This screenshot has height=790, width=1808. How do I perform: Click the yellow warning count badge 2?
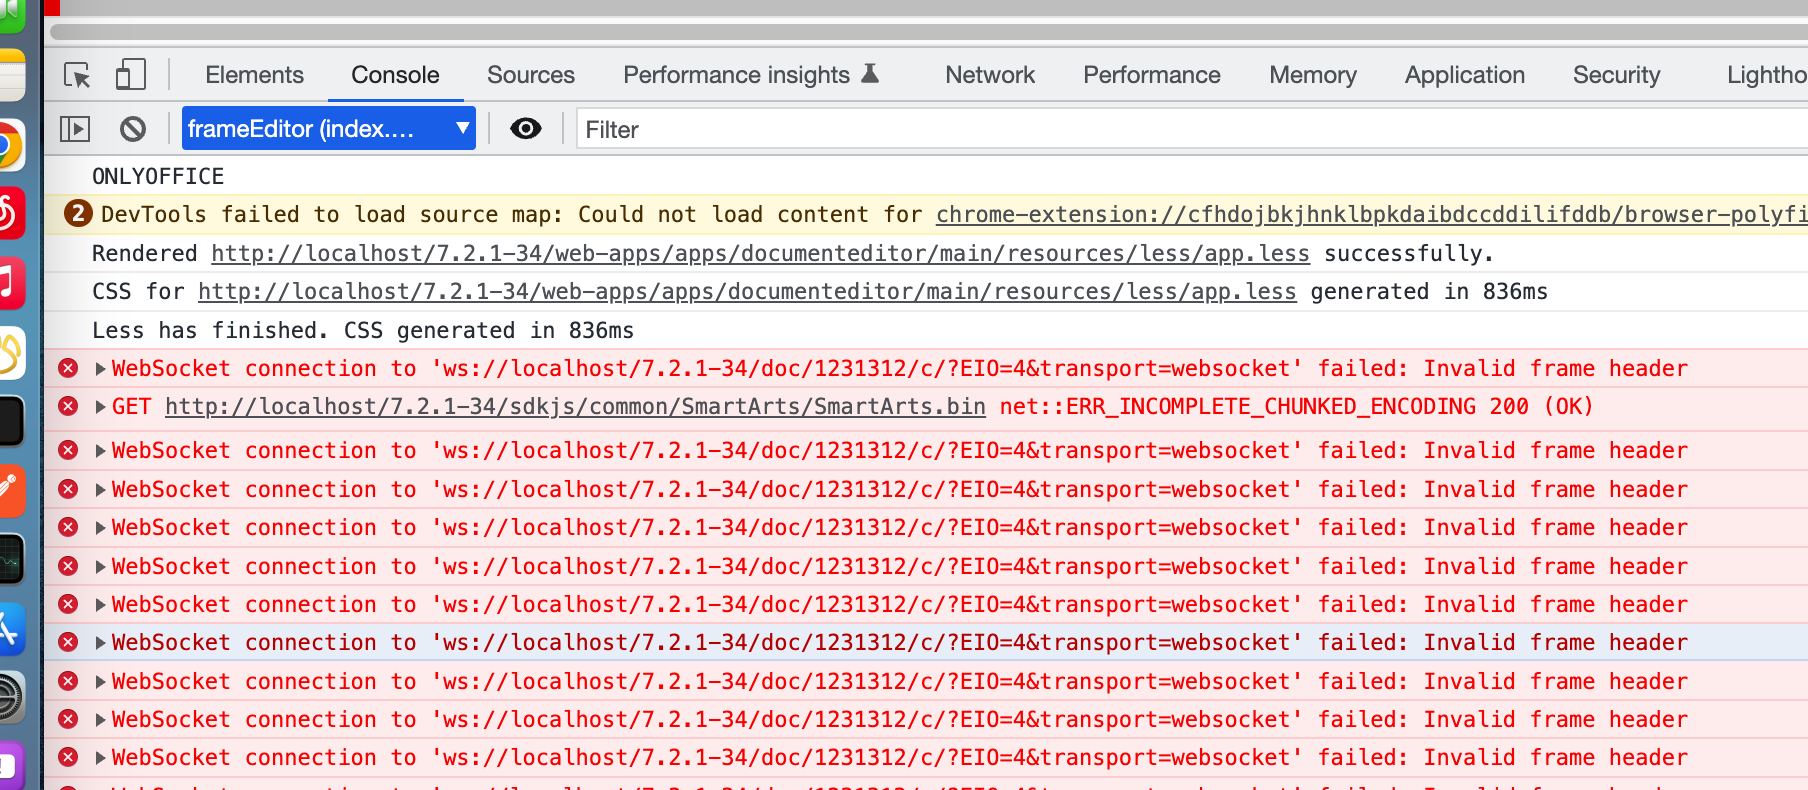pos(78,214)
